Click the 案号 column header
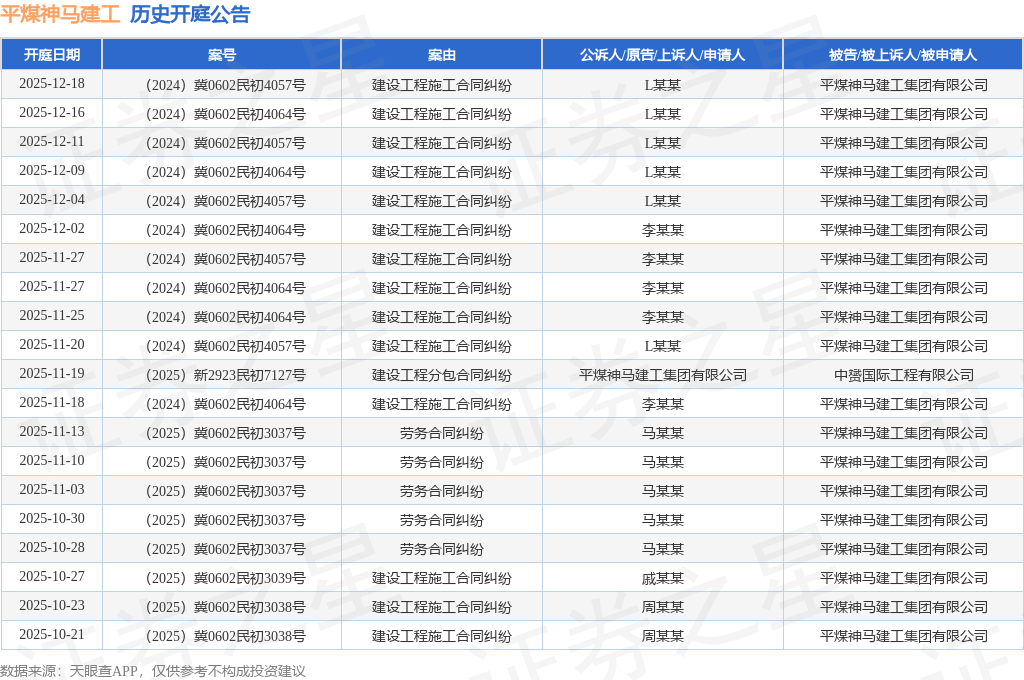 [x=222, y=55]
